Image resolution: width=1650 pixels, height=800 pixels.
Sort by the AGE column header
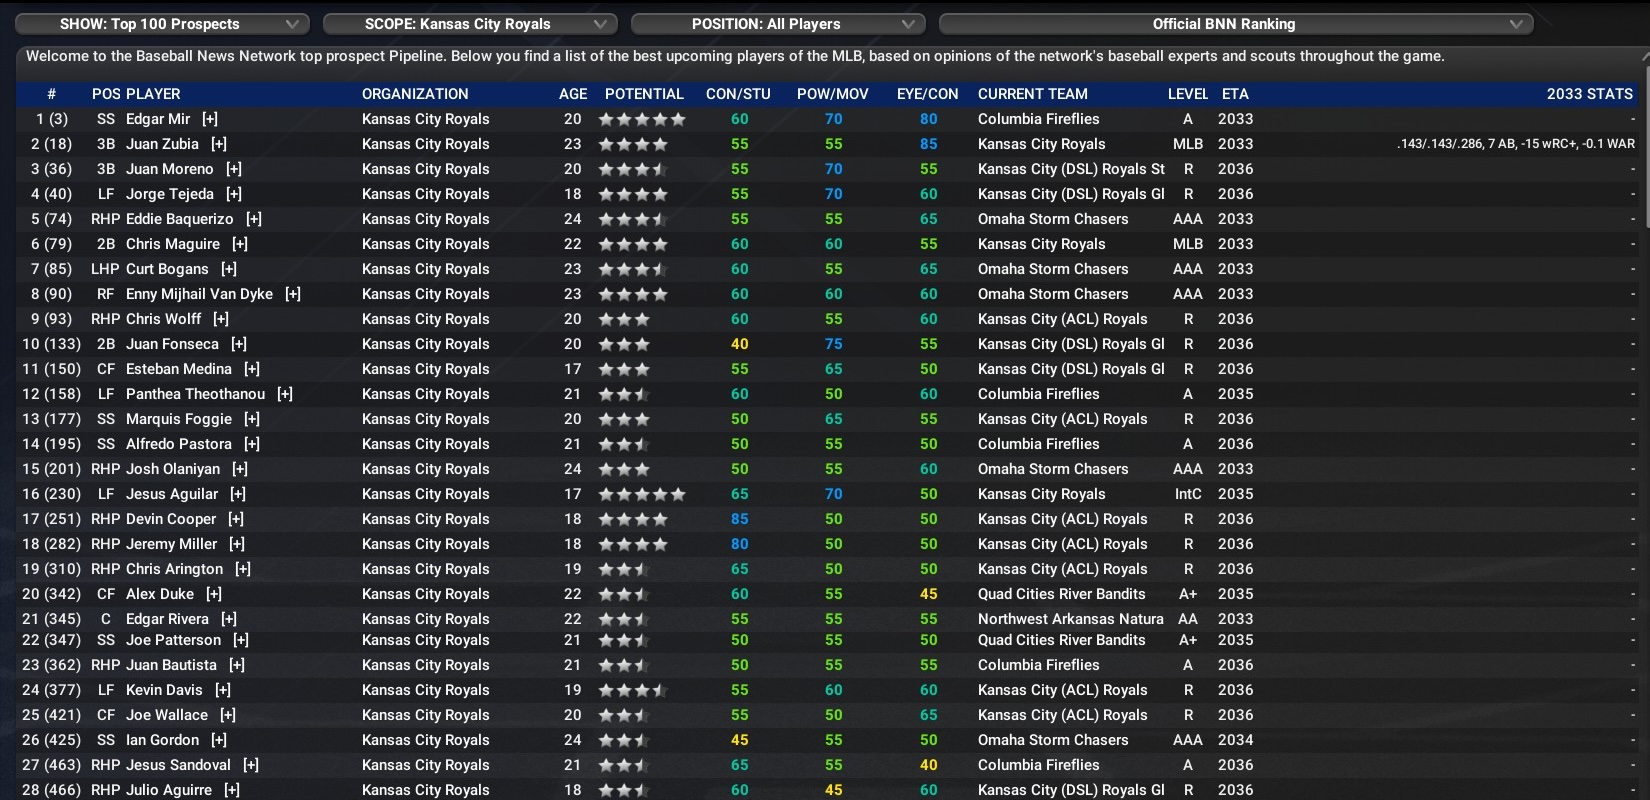click(x=573, y=94)
